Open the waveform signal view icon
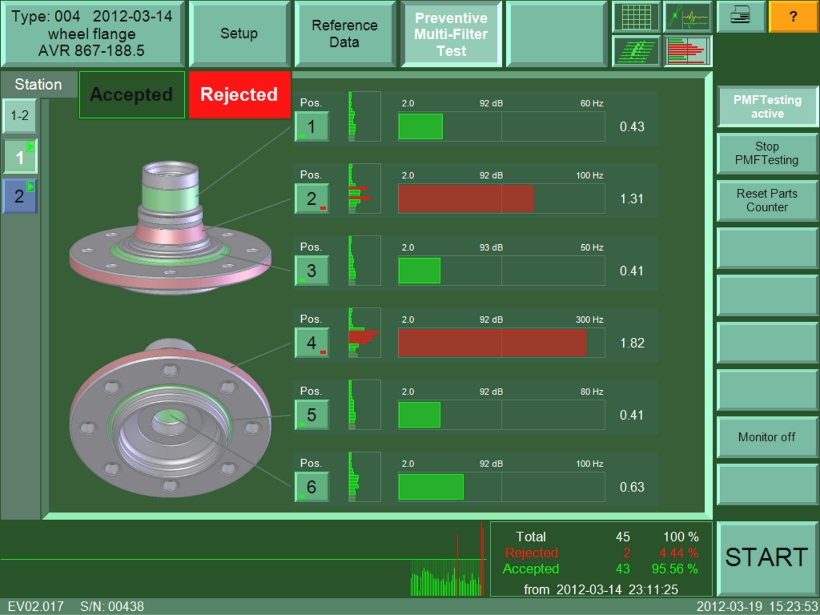This screenshot has height=615, width=820. tap(688, 17)
